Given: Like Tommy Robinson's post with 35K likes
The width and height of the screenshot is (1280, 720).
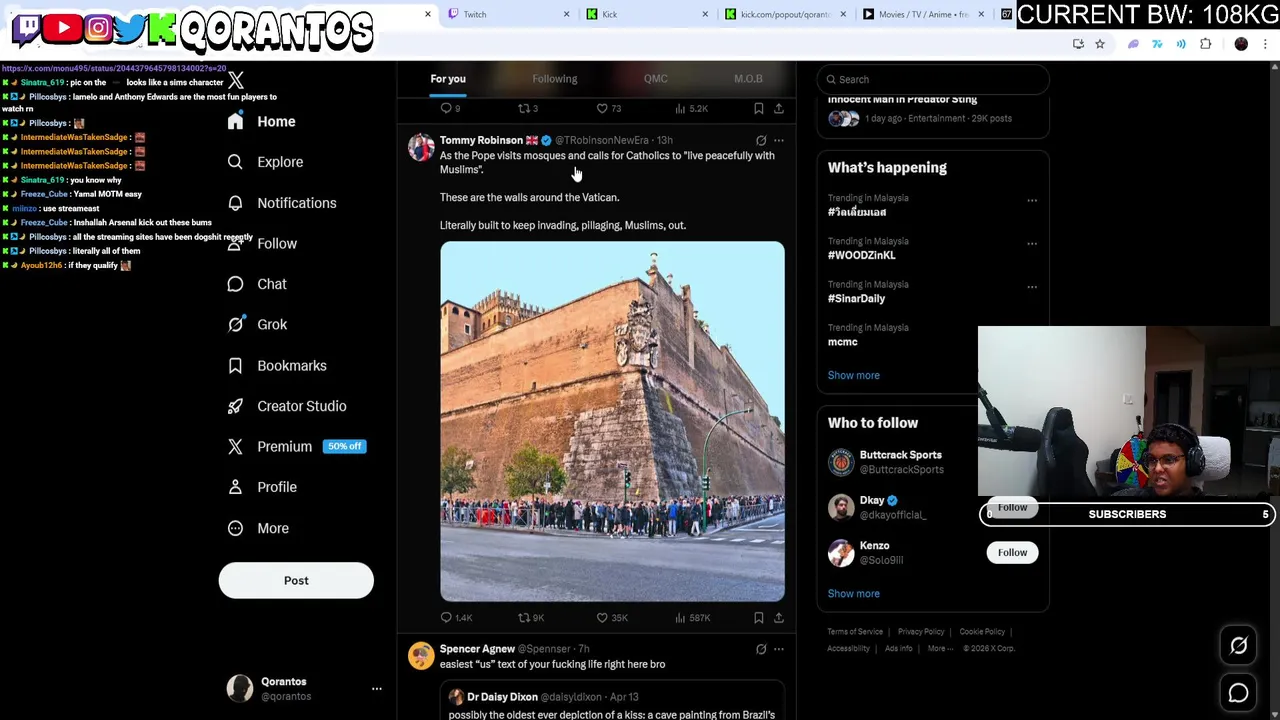Looking at the screenshot, I should point(612,618).
